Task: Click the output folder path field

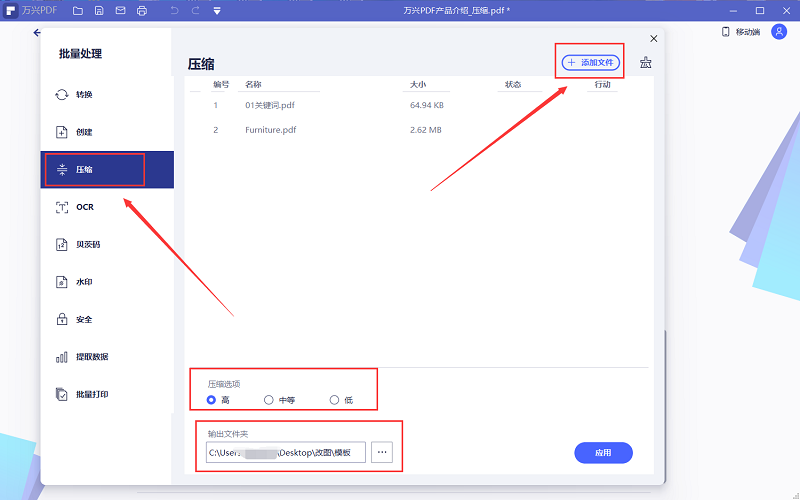Action: pyautogui.click(x=286, y=452)
